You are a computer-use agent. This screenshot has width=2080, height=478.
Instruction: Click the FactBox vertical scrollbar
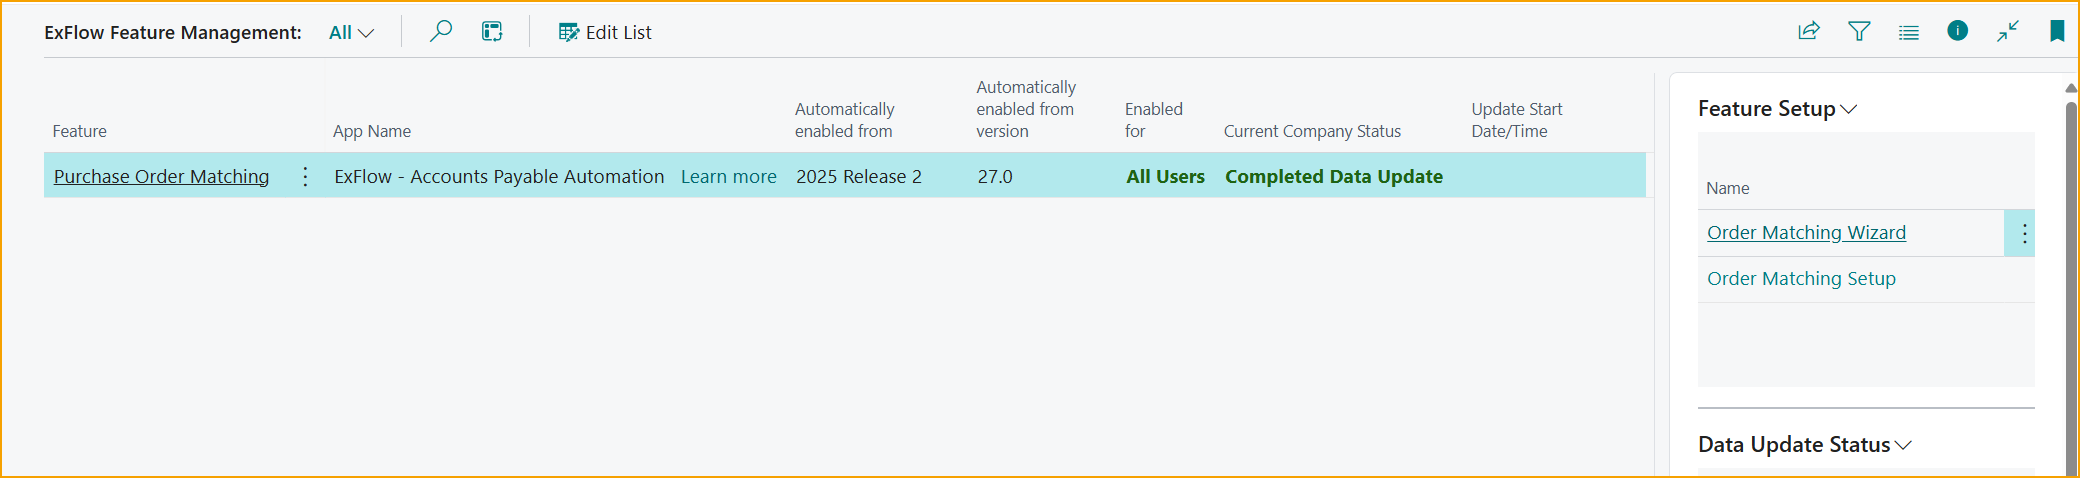point(2070,280)
